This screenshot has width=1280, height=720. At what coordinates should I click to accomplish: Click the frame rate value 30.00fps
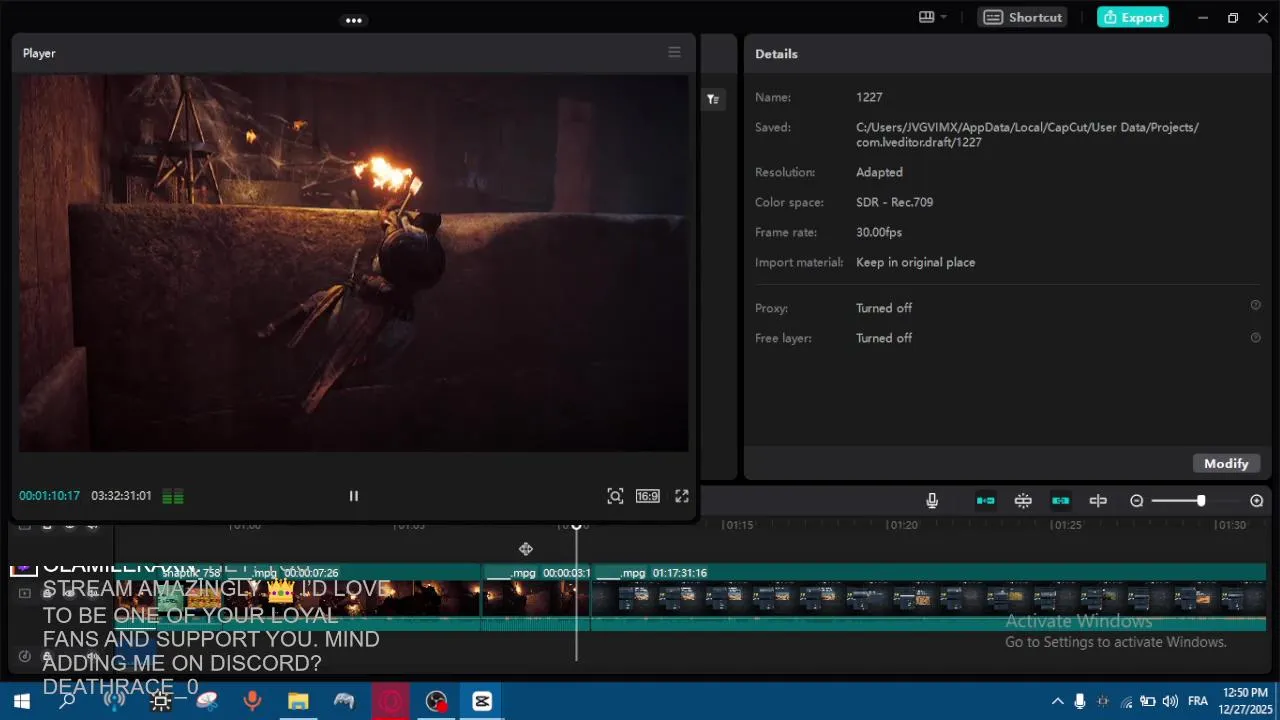pos(879,232)
